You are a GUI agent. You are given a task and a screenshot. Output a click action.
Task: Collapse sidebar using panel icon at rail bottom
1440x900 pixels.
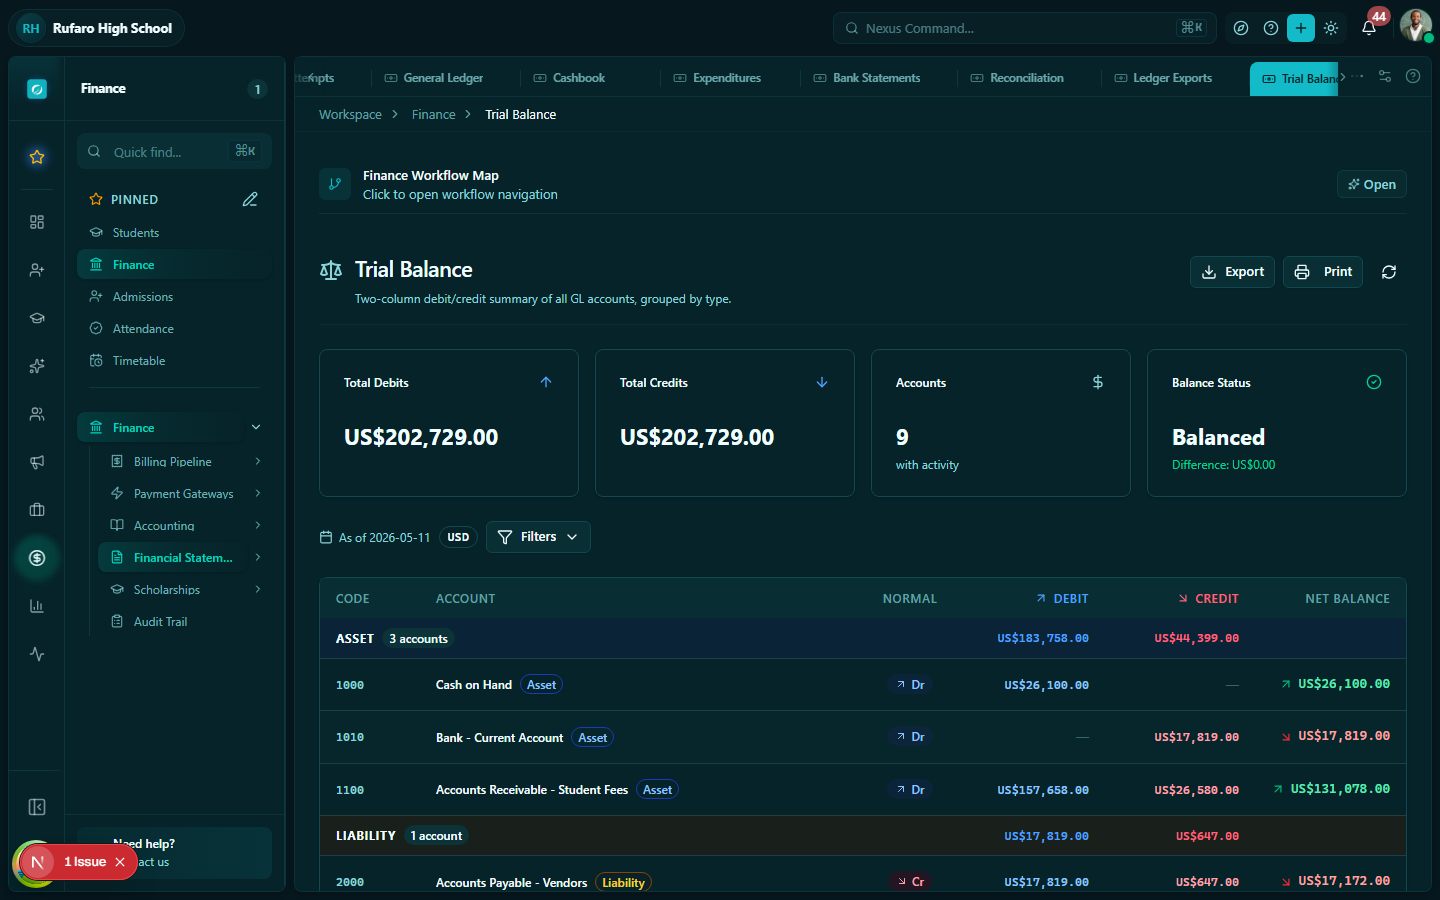click(37, 807)
